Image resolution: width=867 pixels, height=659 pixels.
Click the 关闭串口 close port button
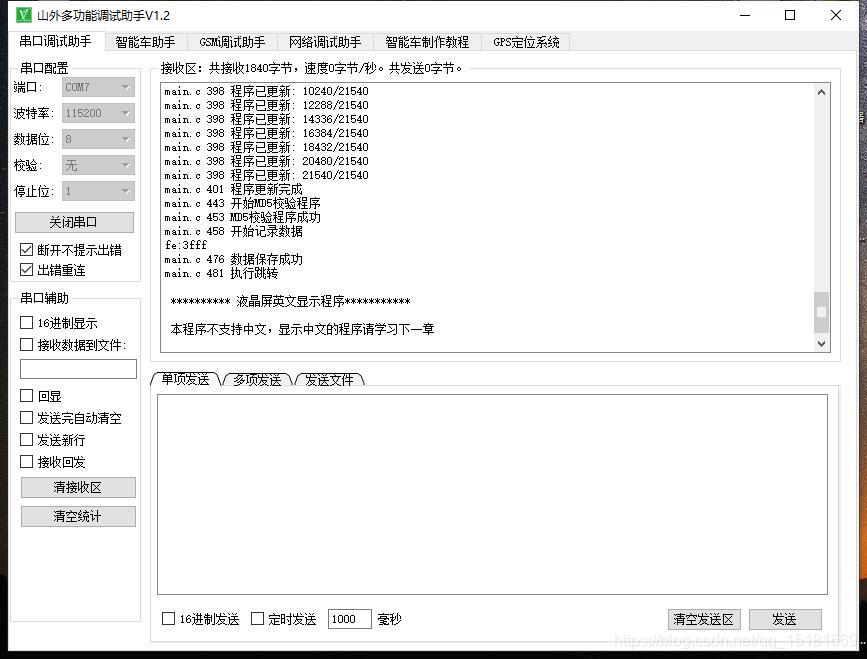[x=77, y=221]
